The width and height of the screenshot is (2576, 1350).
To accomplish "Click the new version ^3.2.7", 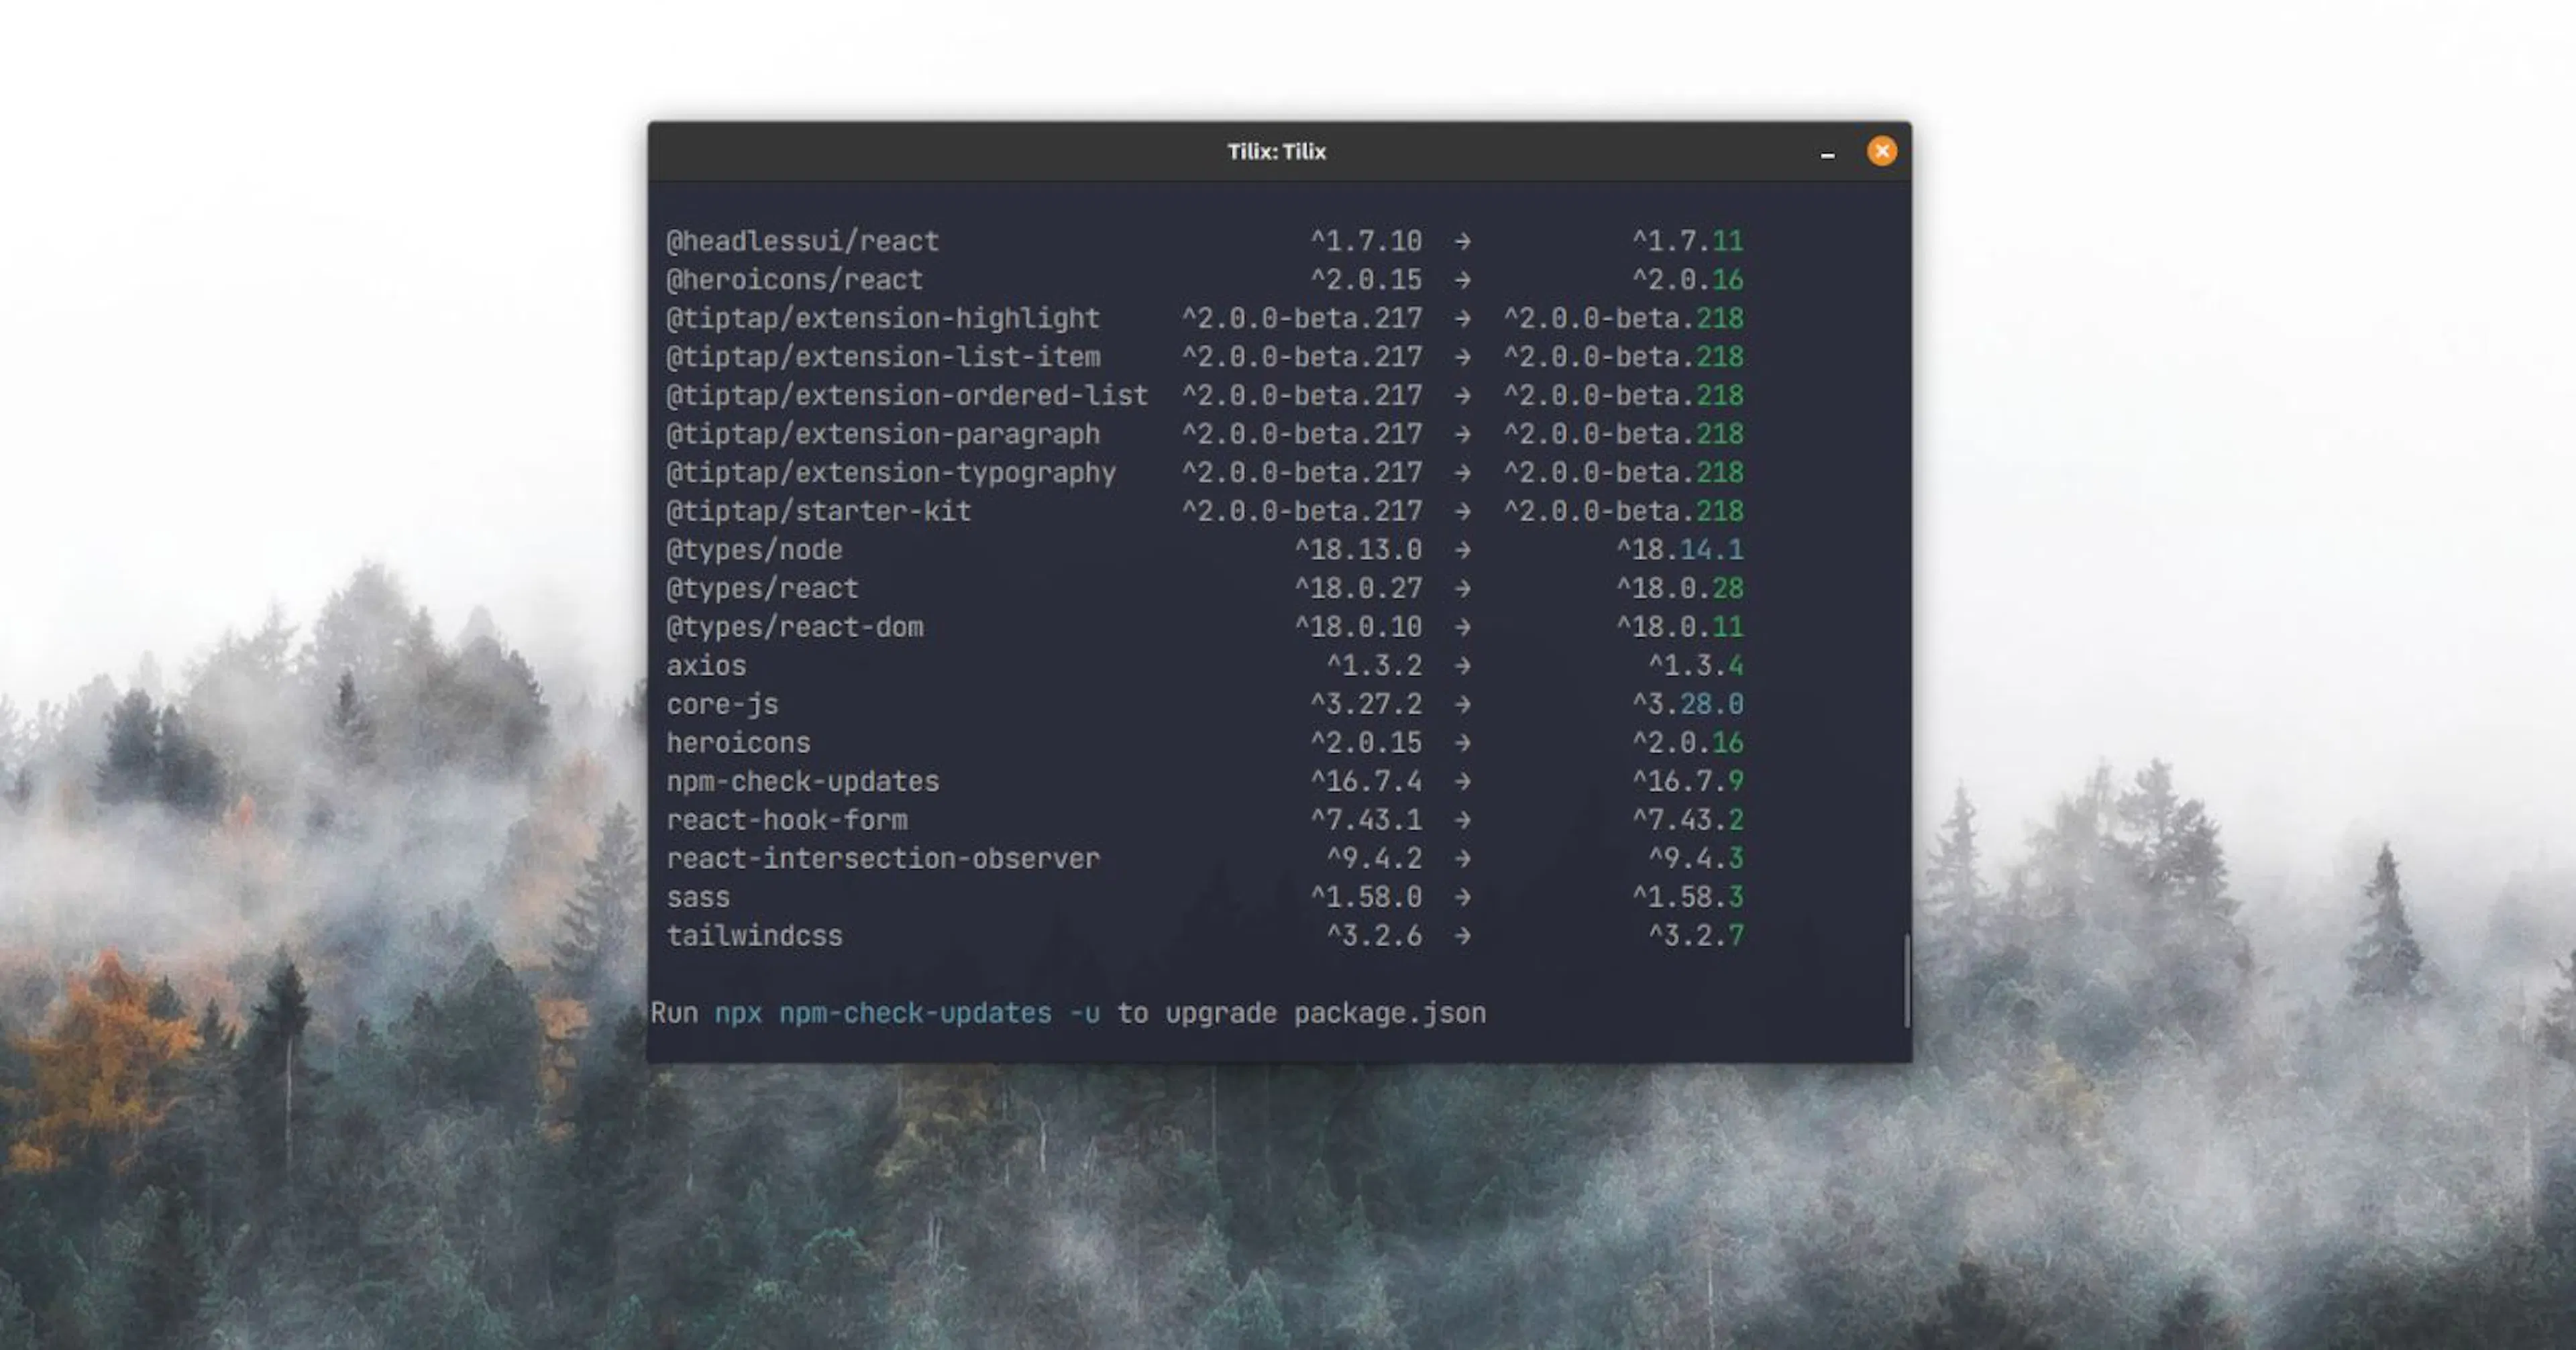I will (1696, 936).
